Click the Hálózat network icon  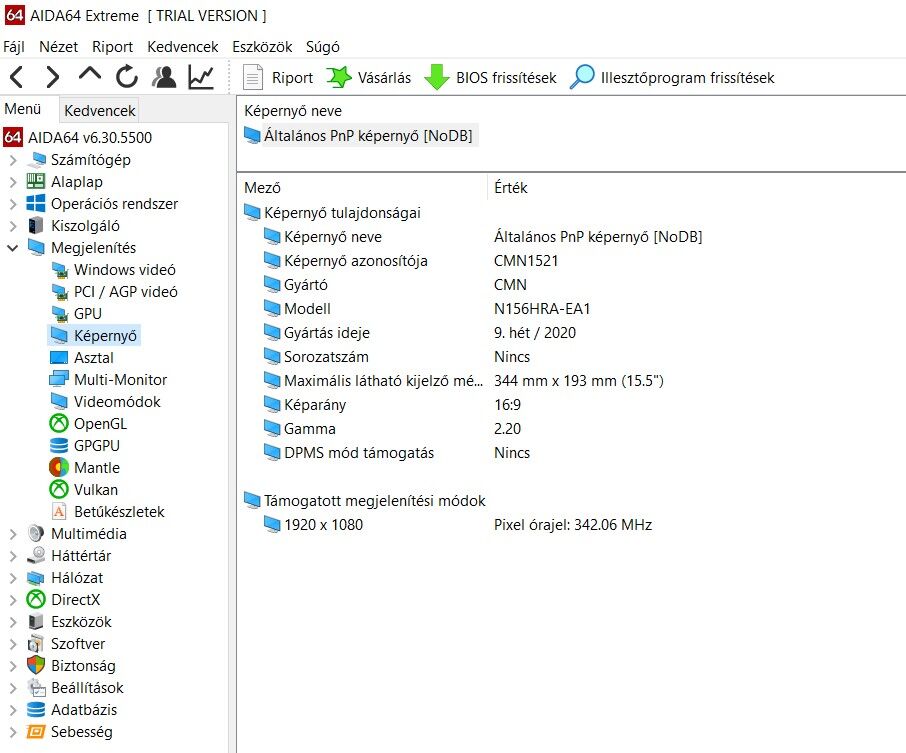pos(36,578)
